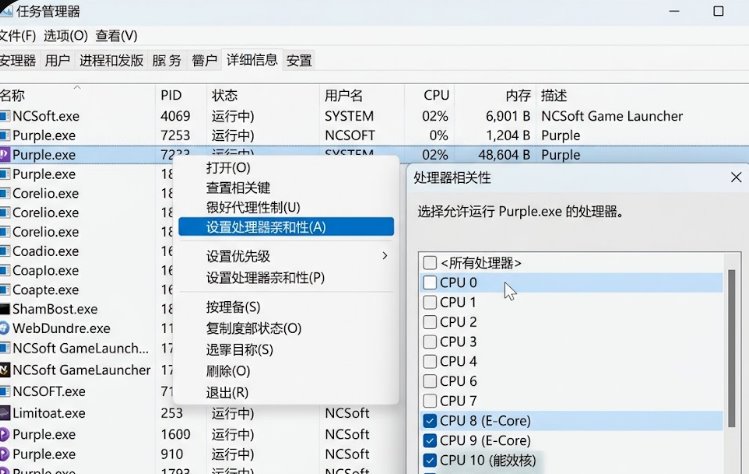
Task: Enable the CPU 3 checkbox
Action: 430,342
